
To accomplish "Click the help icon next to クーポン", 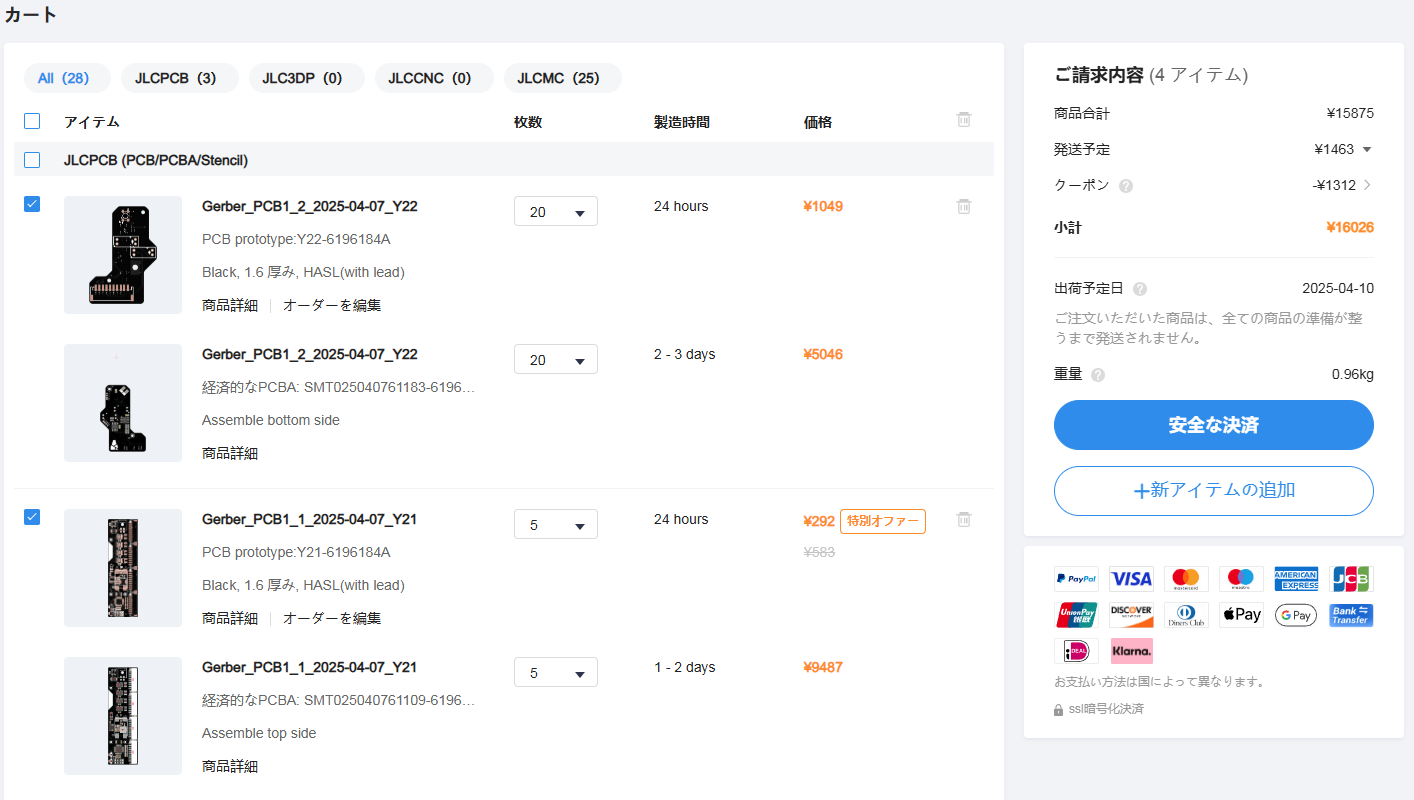I will click(1126, 186).
